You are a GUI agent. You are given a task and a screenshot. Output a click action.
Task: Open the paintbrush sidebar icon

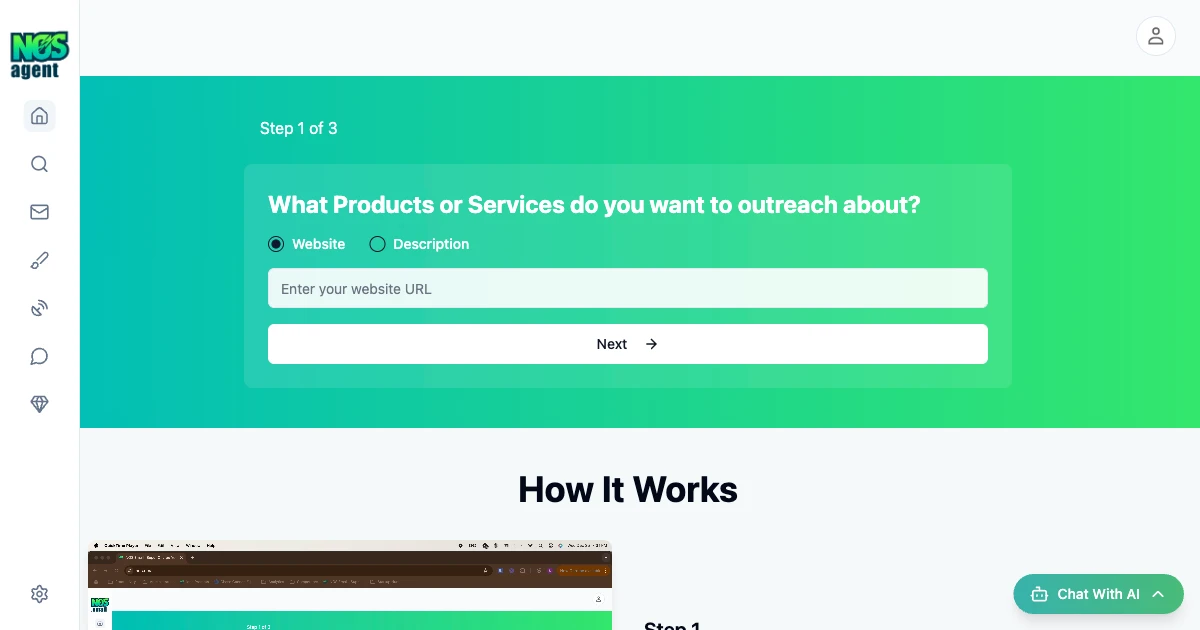point(40,261)
